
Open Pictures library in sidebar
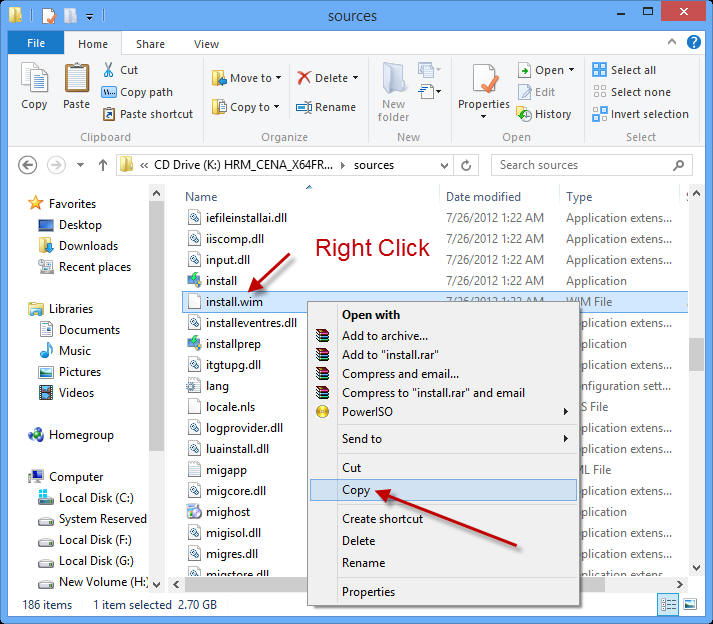tap(70, 372)
